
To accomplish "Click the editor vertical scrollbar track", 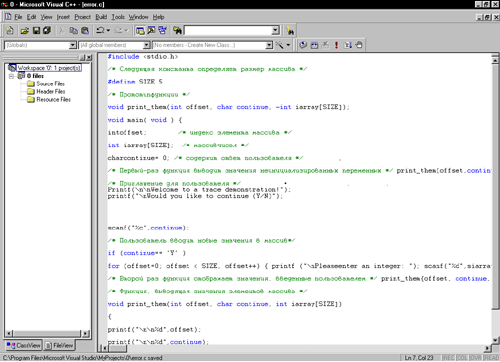I will point(495,322).
